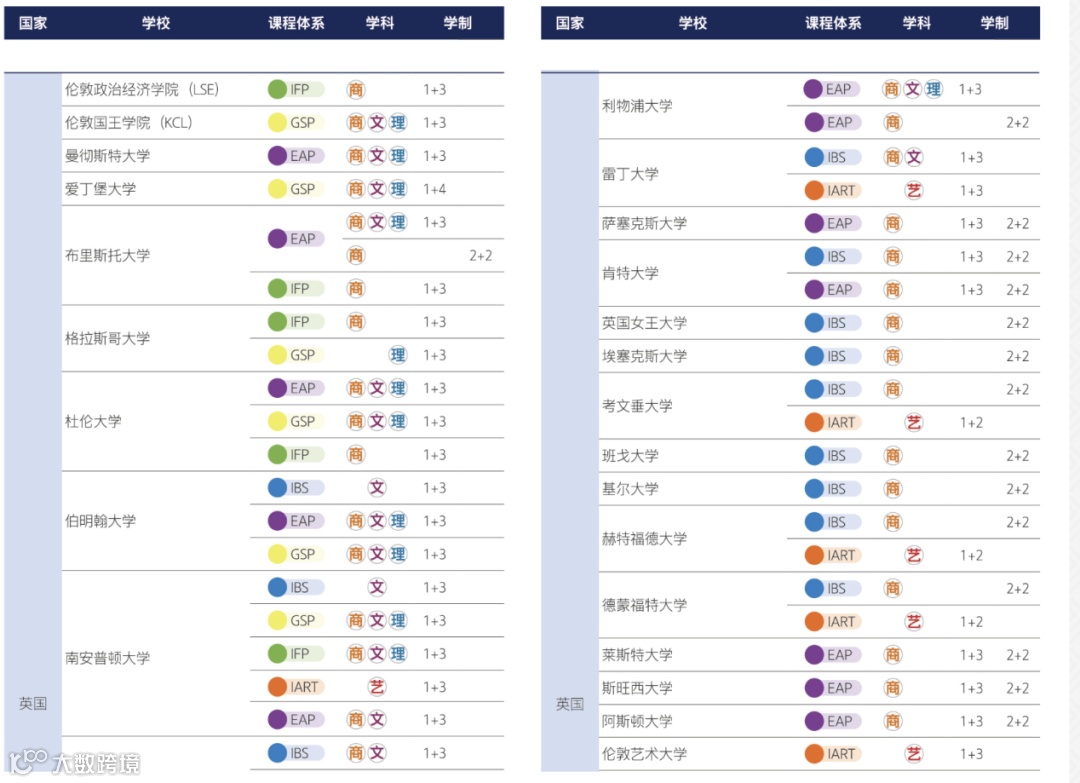Click the 利物浦大学 cell
This screenshot has height=783, width=1080.
(637, 106)
